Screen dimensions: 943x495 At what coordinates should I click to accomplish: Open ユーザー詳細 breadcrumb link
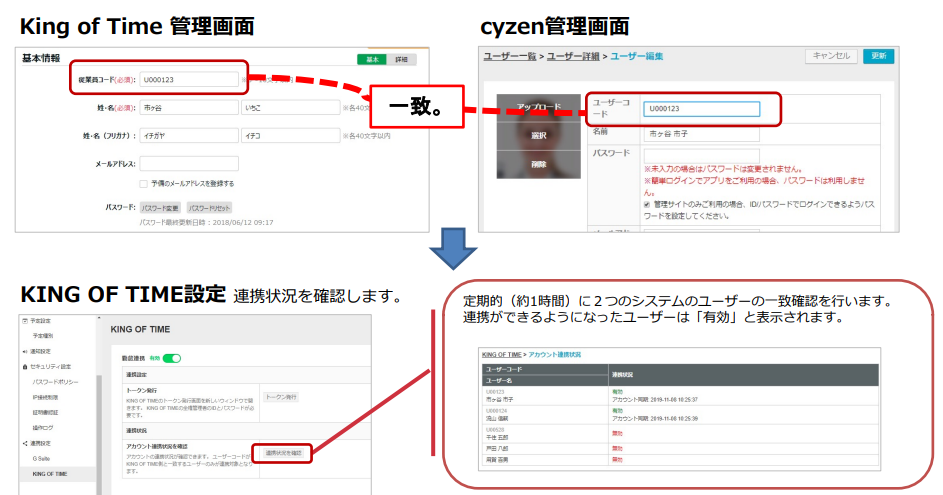(x=573, y=56)
